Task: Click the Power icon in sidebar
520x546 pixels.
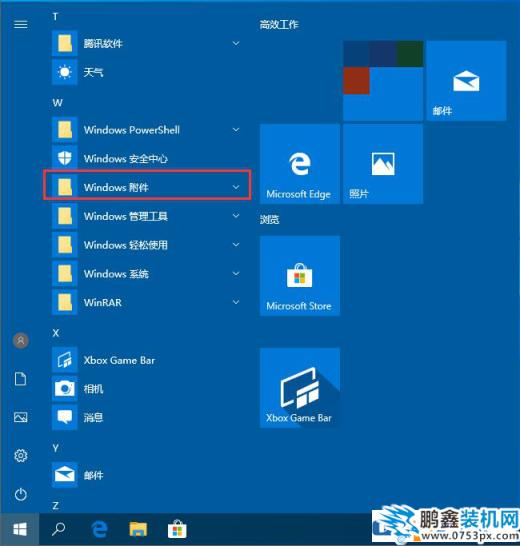Action: click(21, 494)
